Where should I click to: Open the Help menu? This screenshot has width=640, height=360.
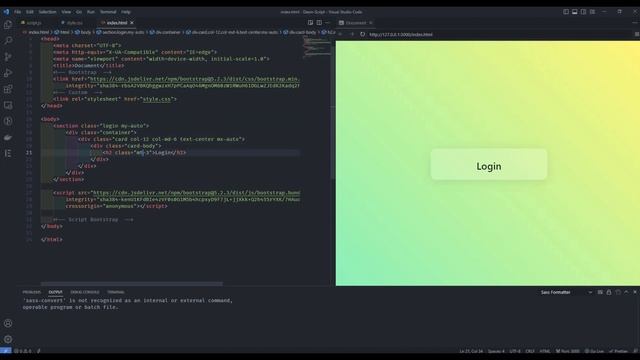coord(126,12)
